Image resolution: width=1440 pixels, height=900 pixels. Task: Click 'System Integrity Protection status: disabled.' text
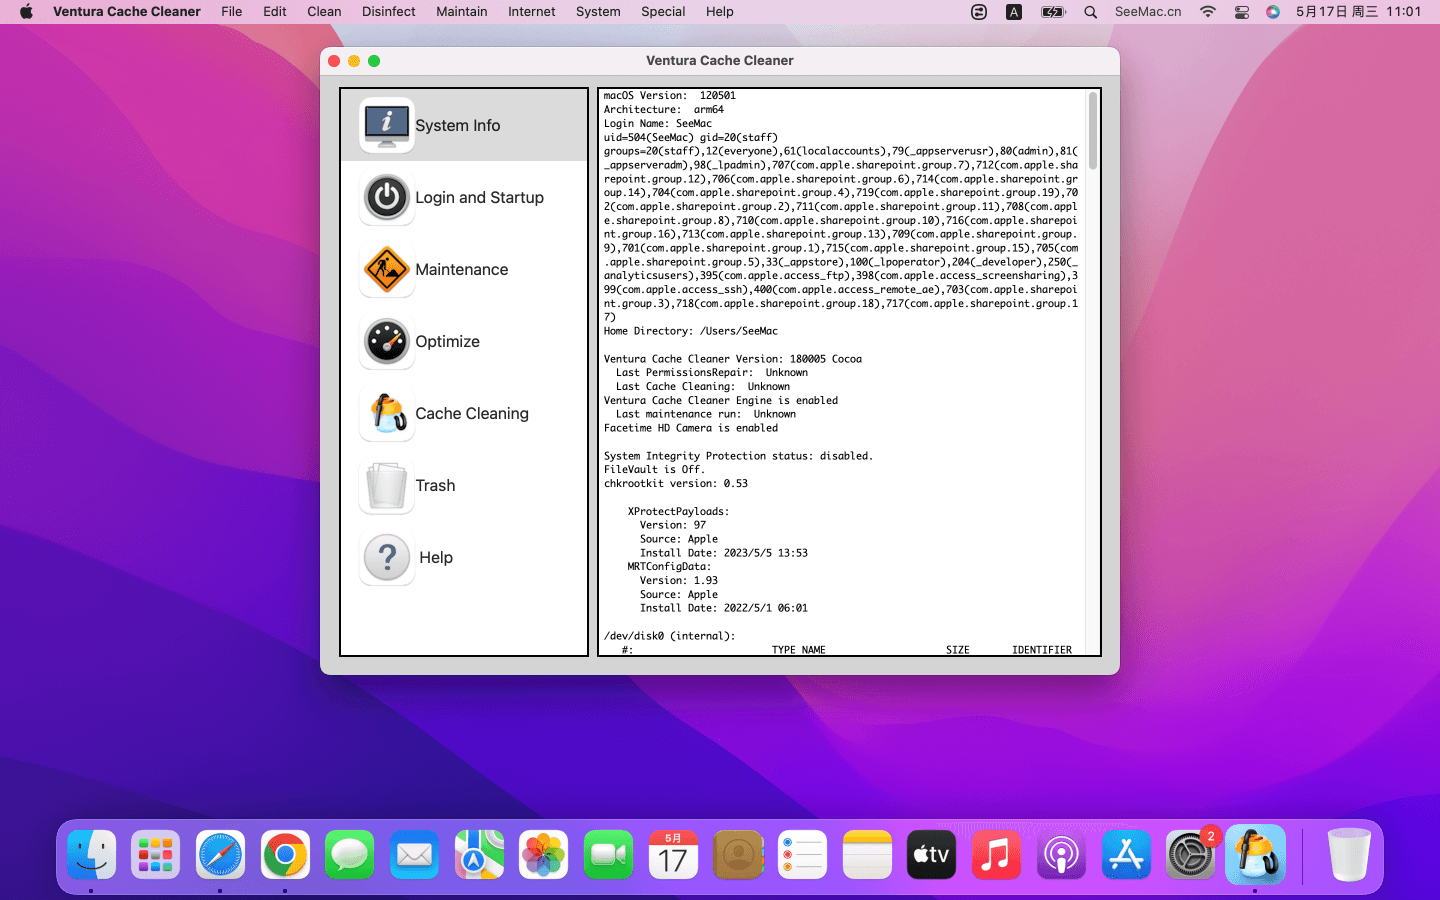point(739,456)
